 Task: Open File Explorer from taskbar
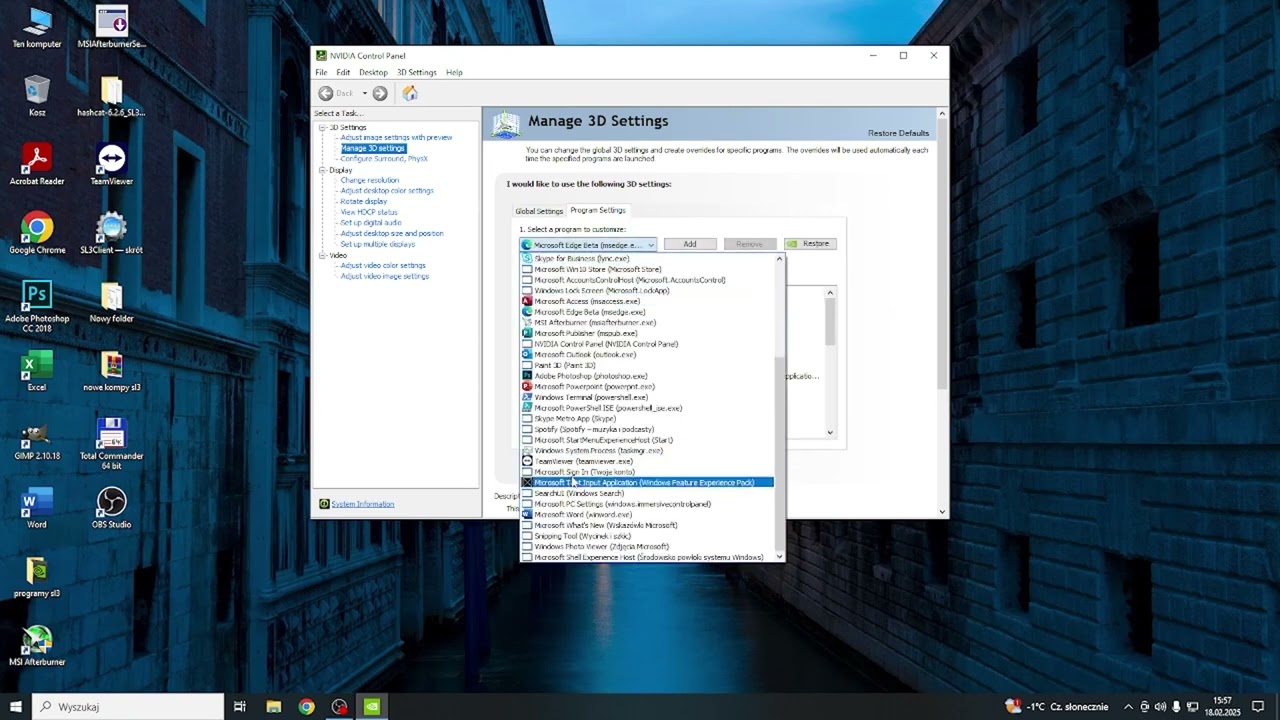click(x=273, y=707)
